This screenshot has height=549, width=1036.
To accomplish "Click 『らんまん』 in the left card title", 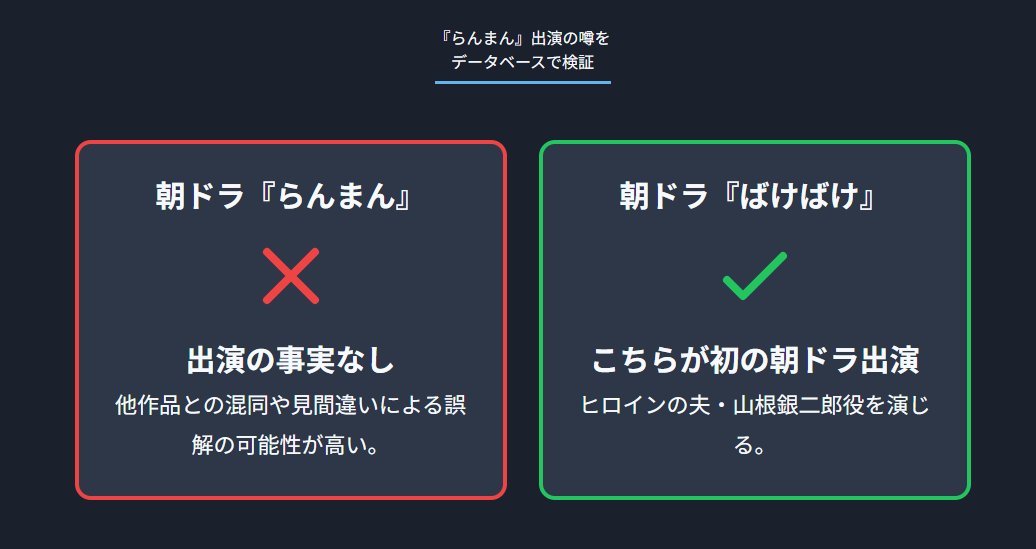I will [x=336, y=196].
